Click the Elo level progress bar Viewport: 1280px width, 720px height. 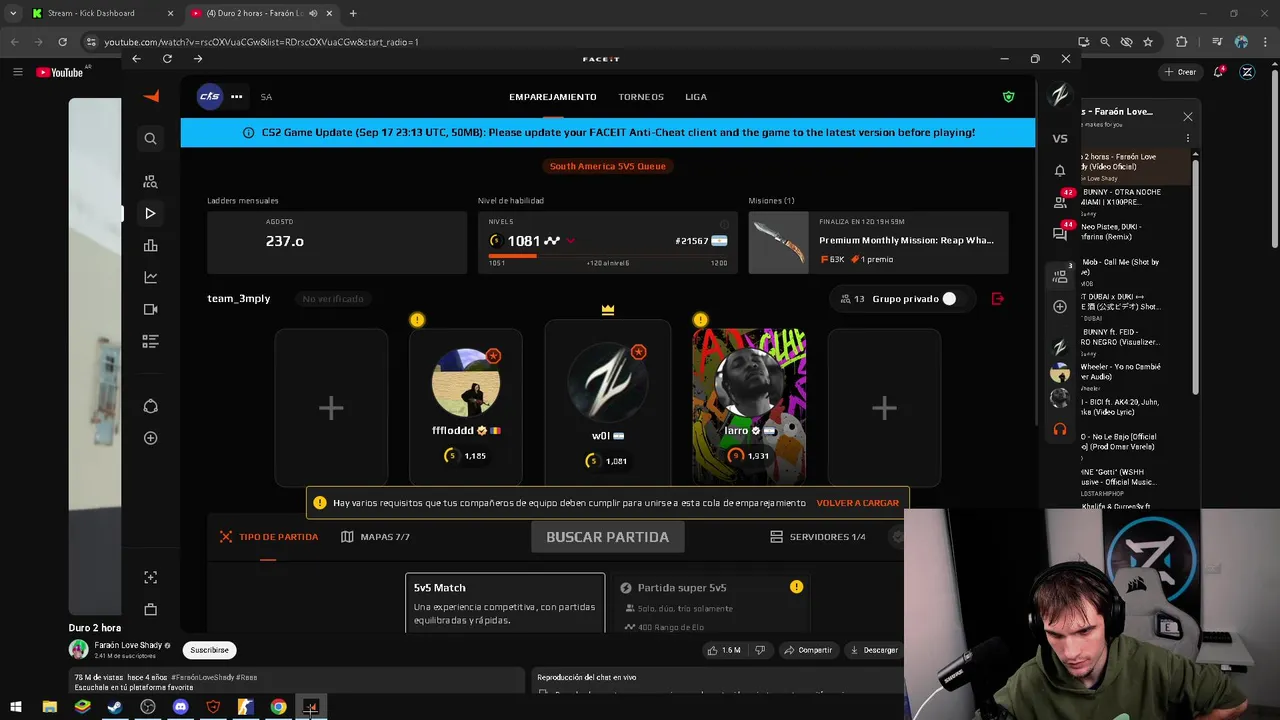click(x=607, y=256)
